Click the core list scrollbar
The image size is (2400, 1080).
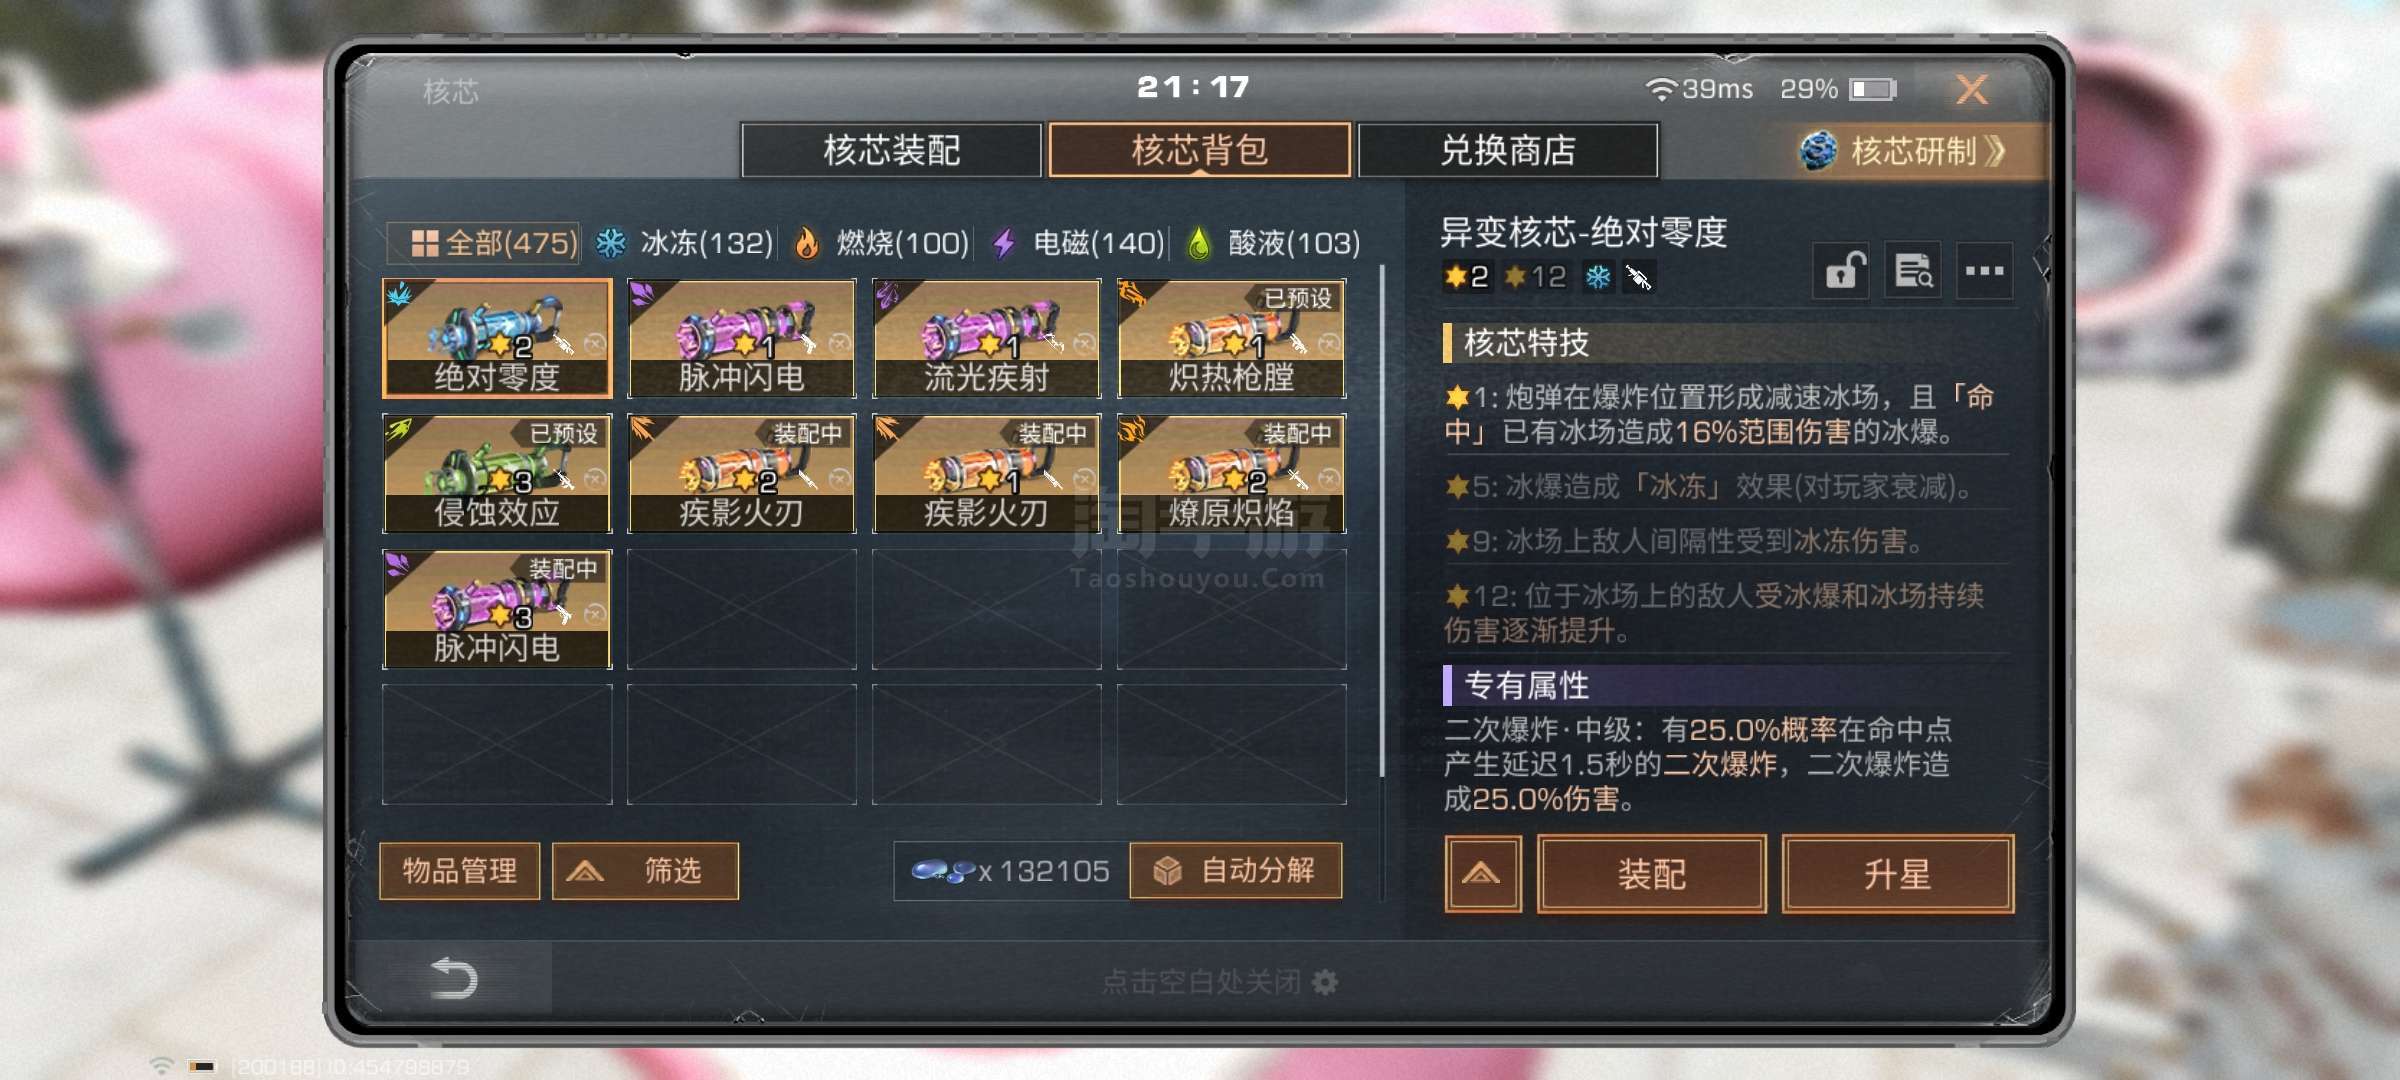1382,520
